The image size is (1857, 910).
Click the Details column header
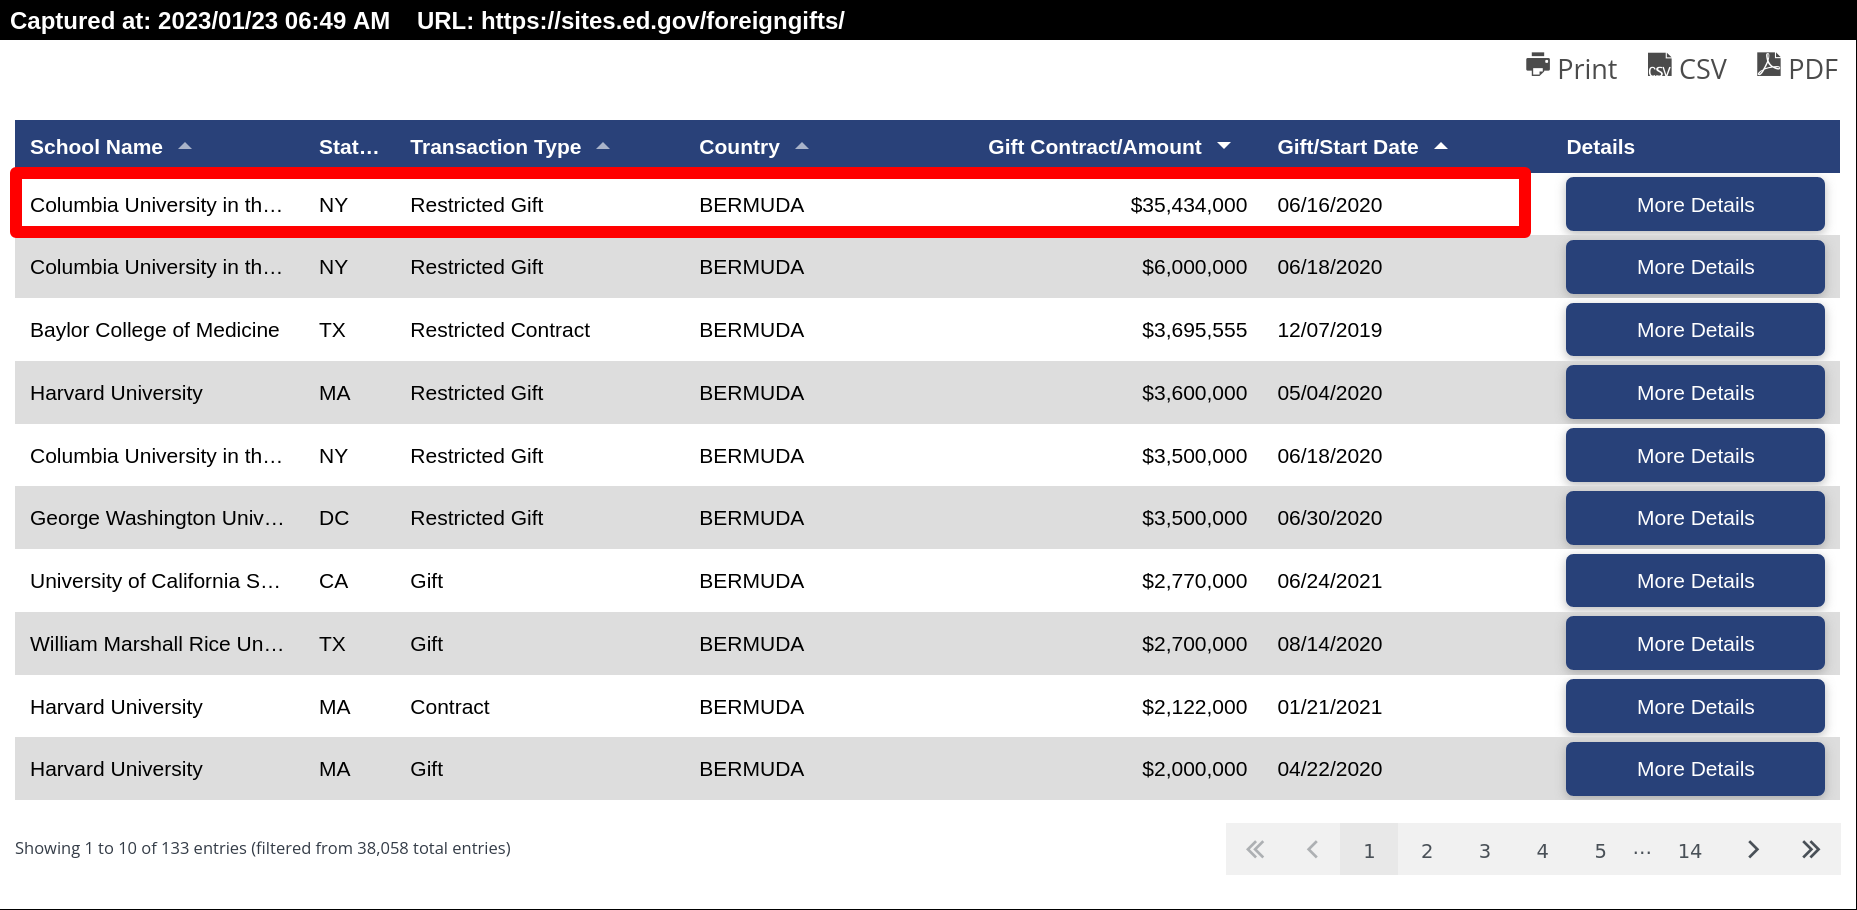pos(1600,147)
